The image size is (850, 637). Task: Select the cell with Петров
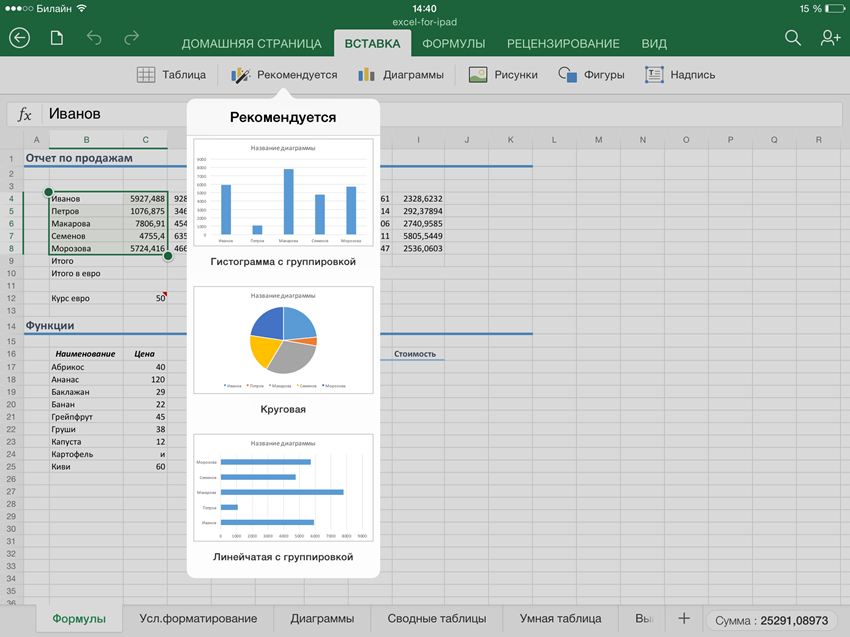(x=86, y=211)
